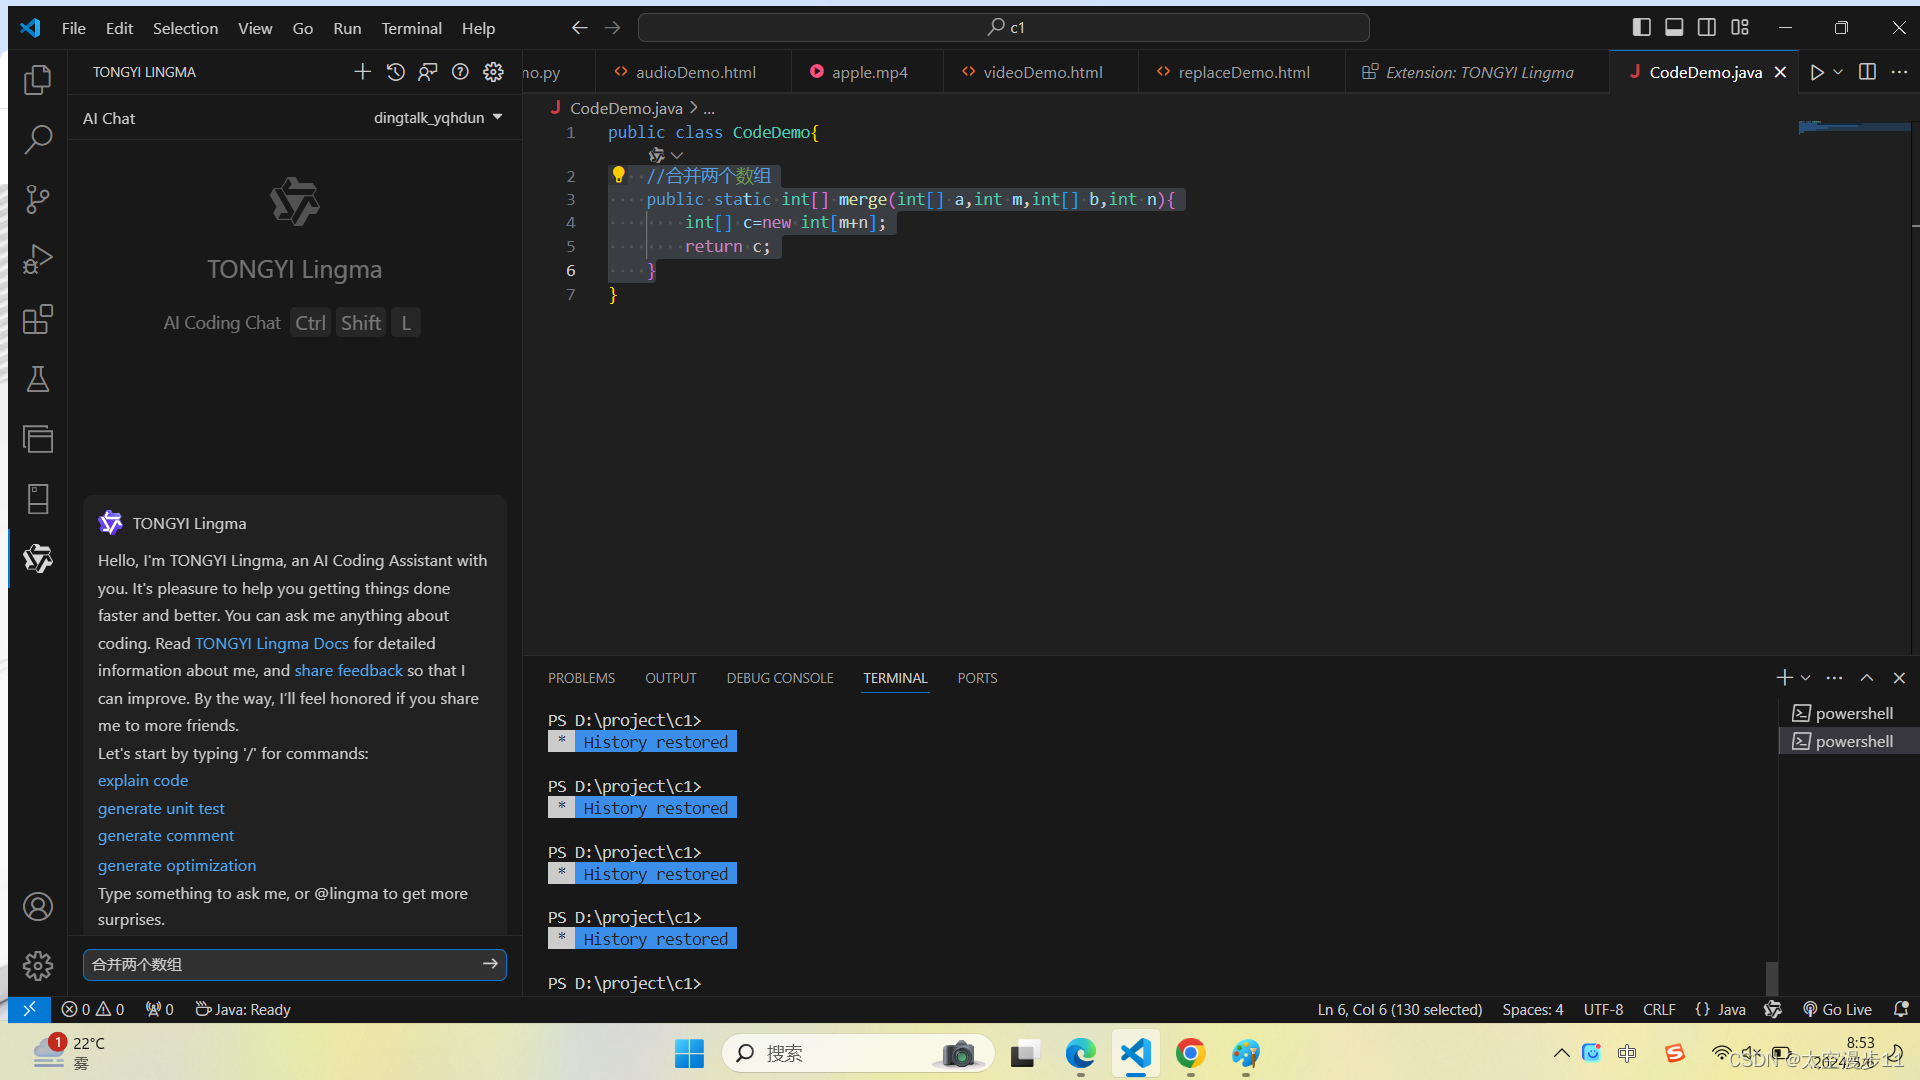Open the Manage gear in activity bar
The width and height of the screenshot is (1920, 1080).
tap(38, 965)
